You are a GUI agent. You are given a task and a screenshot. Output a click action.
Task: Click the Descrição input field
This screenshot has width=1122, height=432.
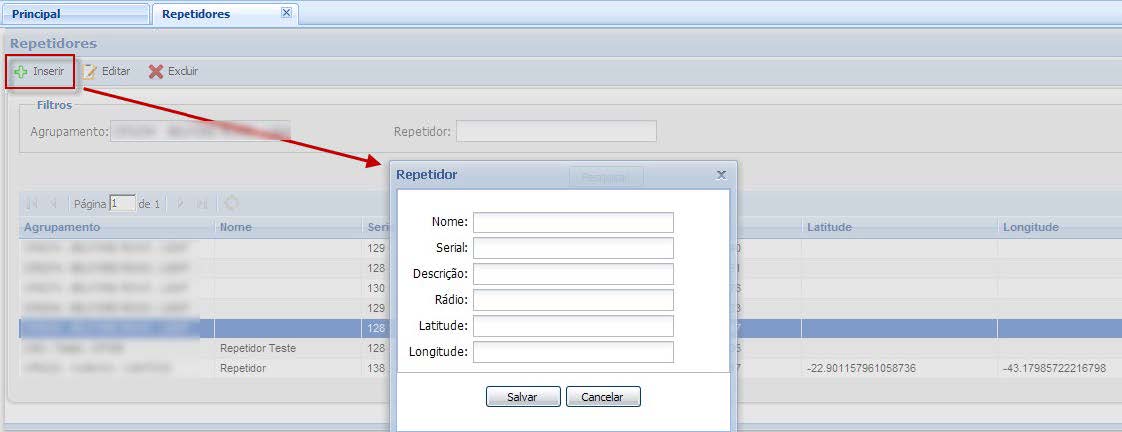point(573,274)
